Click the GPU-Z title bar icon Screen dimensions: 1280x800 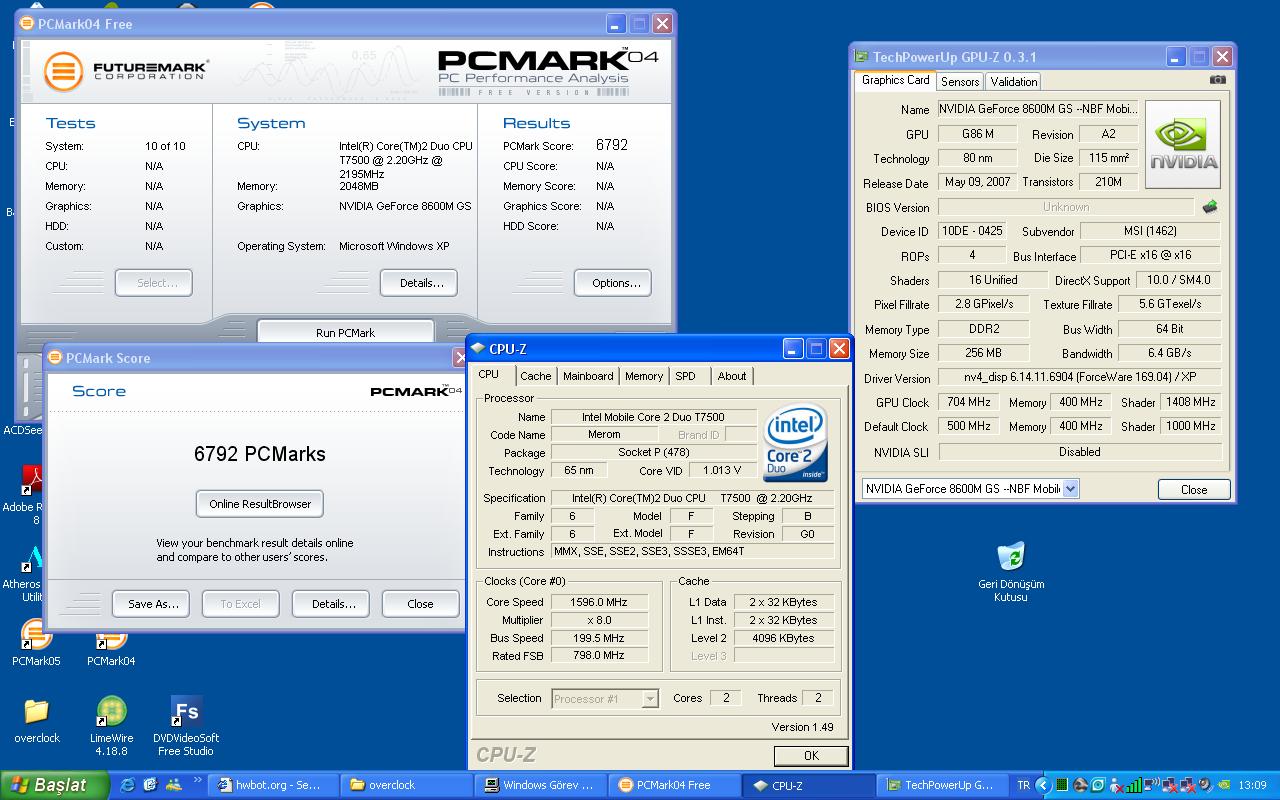861,57
